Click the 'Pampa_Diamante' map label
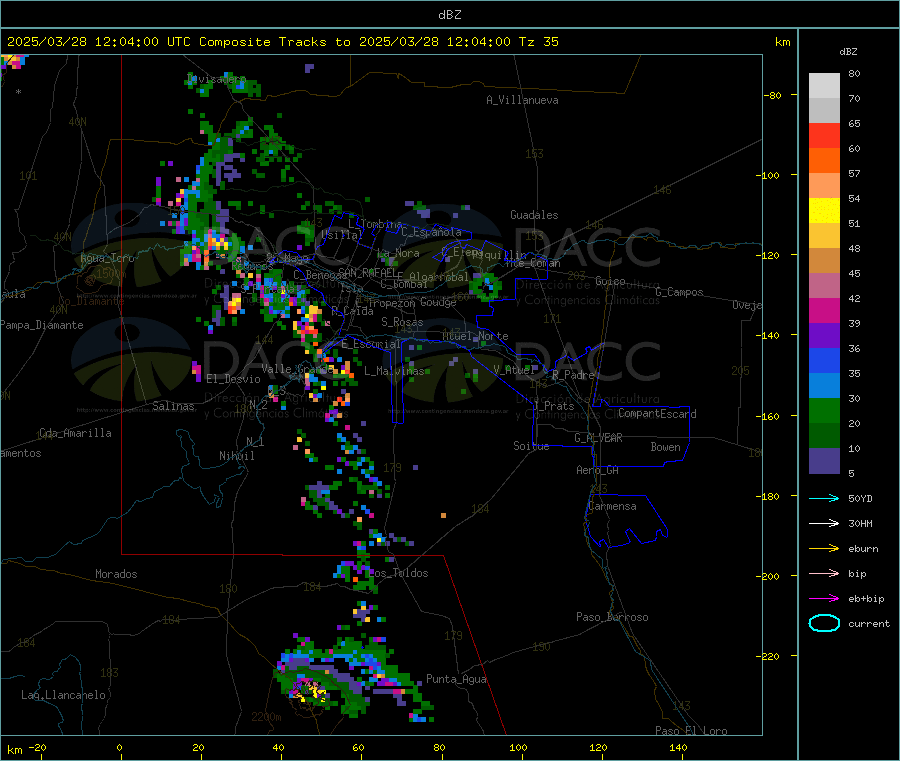900x761 pixels. [x=42, y=325]
